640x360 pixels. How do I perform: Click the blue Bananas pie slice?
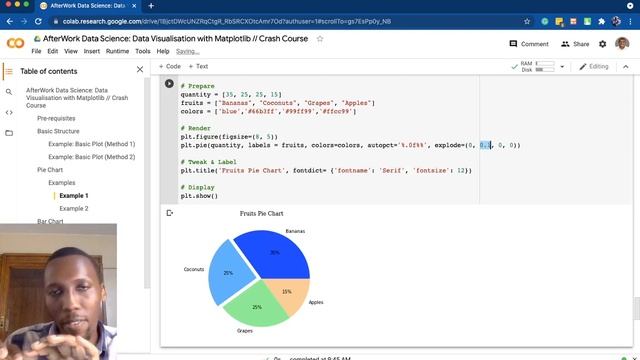(x=274, y=254)
